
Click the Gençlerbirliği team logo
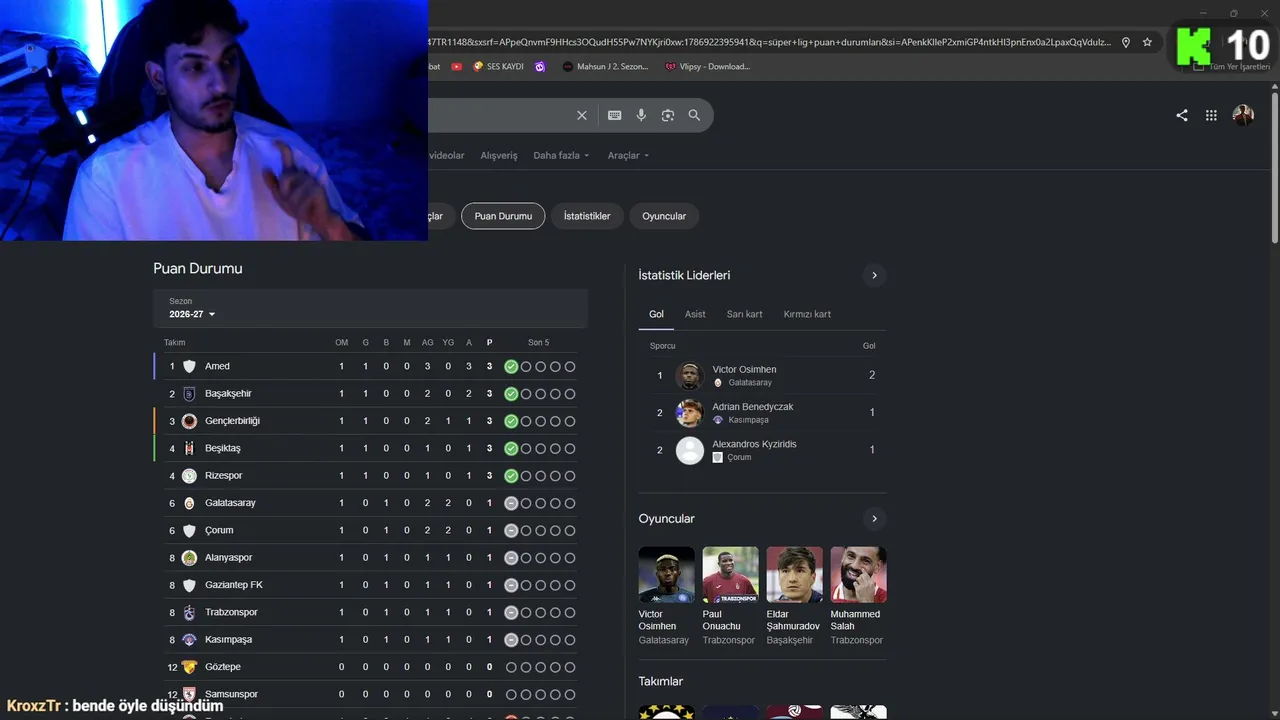coord(189,421)
